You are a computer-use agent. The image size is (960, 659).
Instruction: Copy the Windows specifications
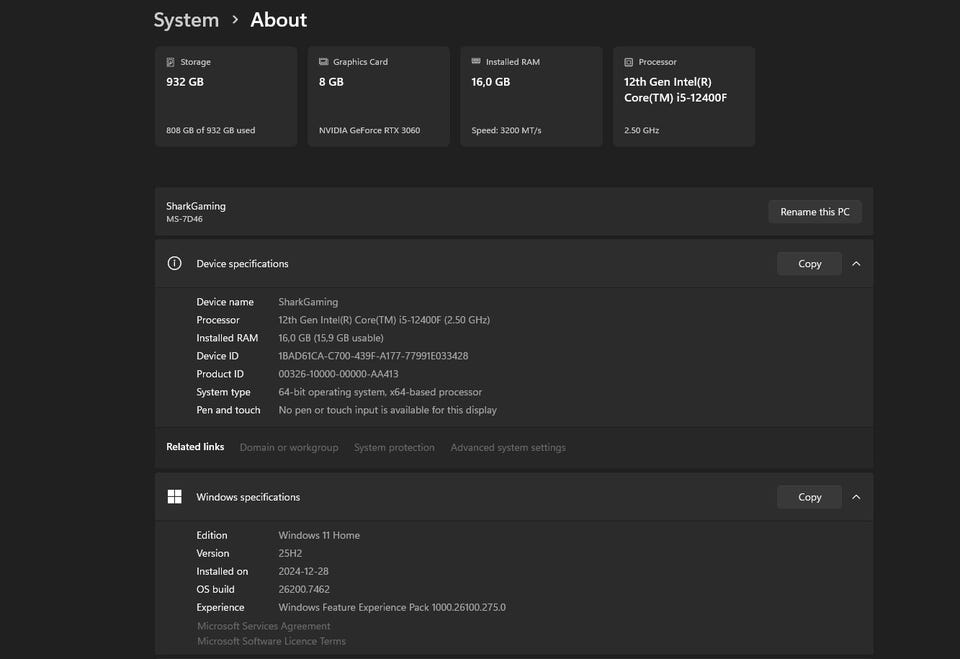click(809, 497)
